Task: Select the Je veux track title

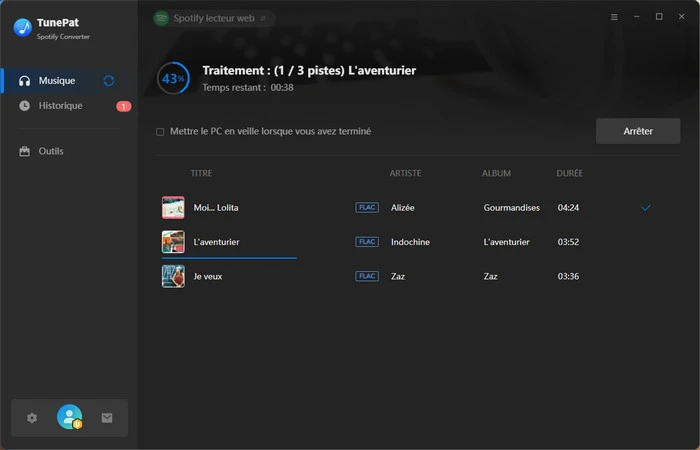Action: (208, 276)
